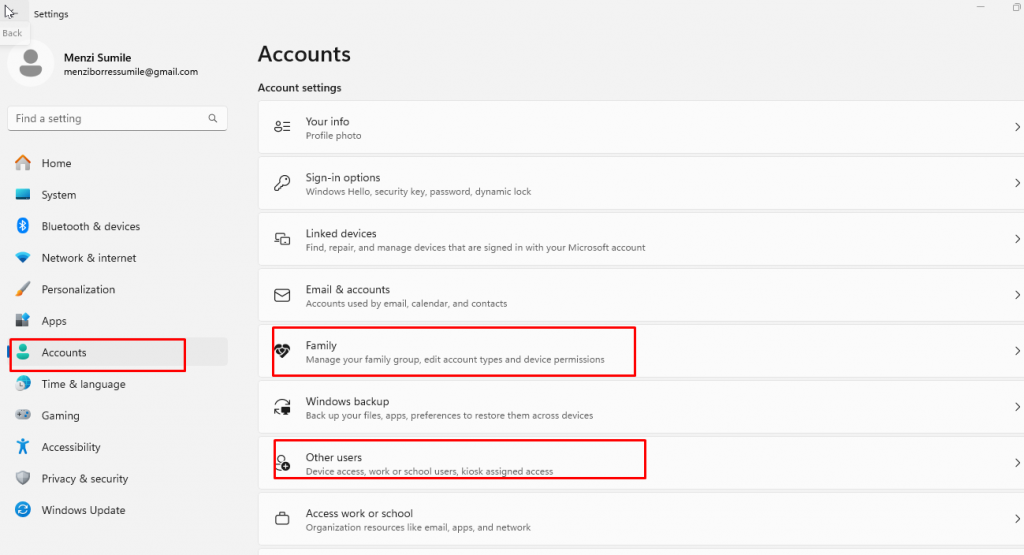Click the Accounts person icon in sidebar
The height and width of the screenshot is (555, 1024).
pyautogui.click(x=23, y=352)
